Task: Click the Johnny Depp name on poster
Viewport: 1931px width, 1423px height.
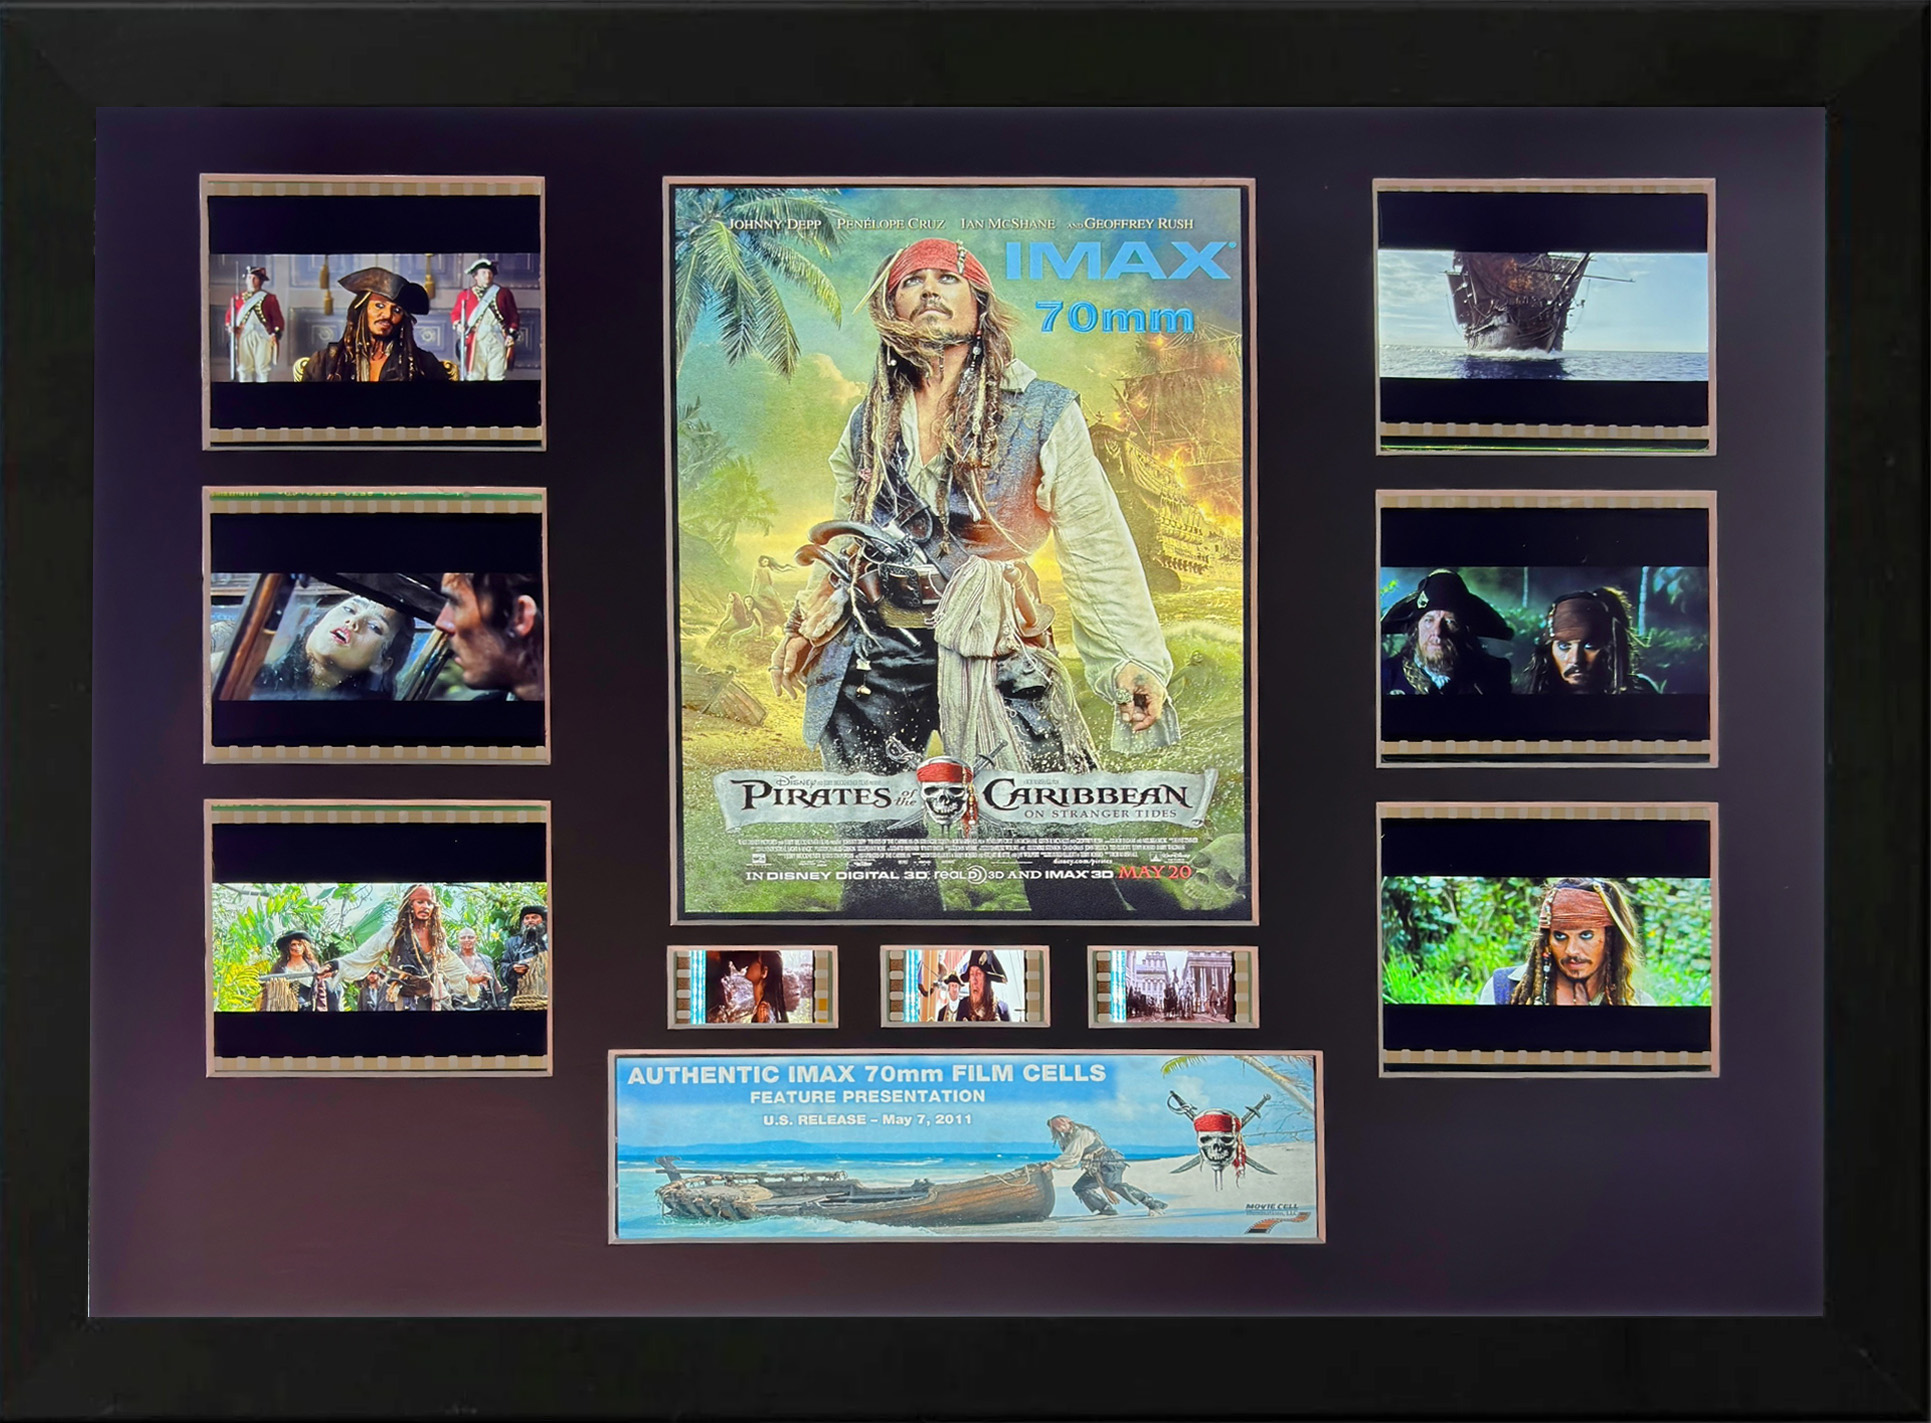Action: pos(774,224)
